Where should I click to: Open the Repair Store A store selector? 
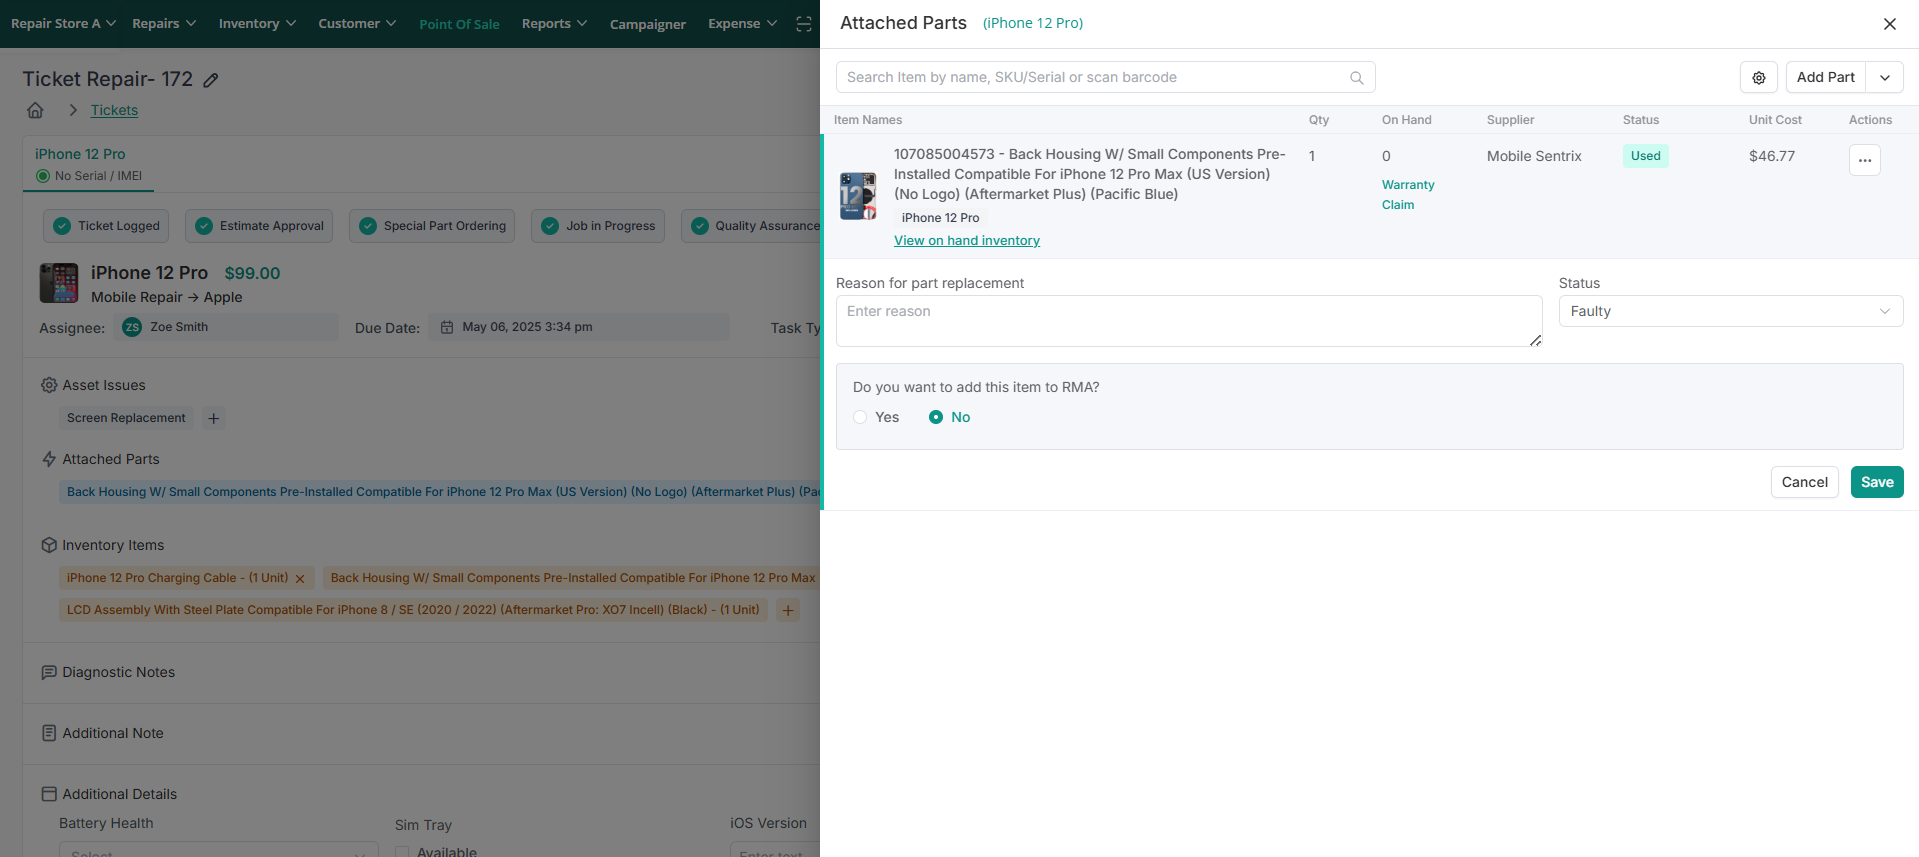click(x=63, y=23)
